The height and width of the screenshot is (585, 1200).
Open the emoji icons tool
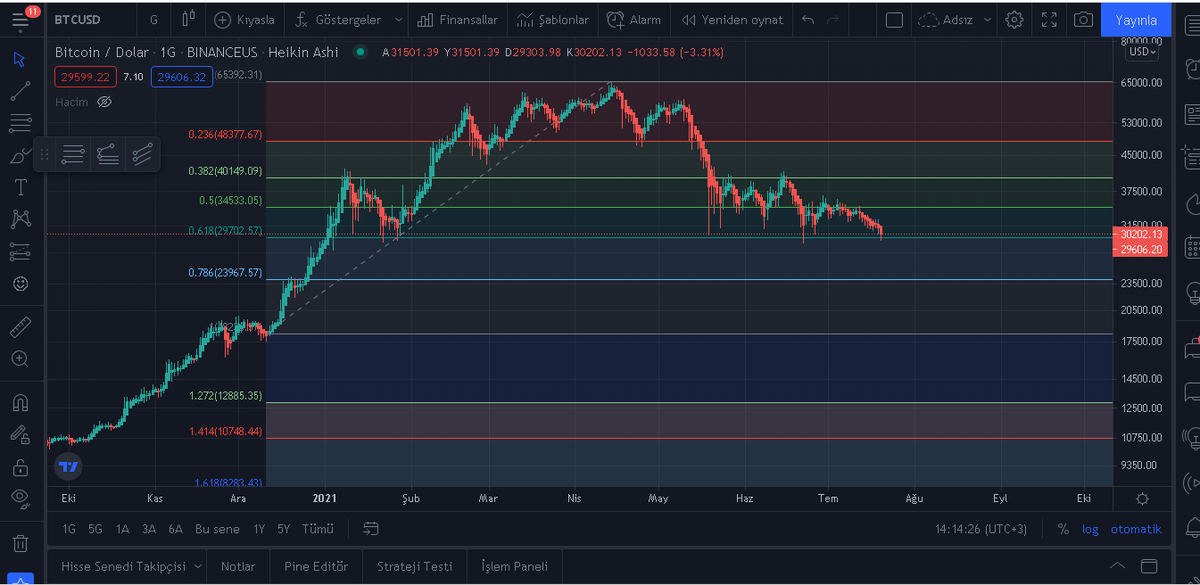point(20,283)
